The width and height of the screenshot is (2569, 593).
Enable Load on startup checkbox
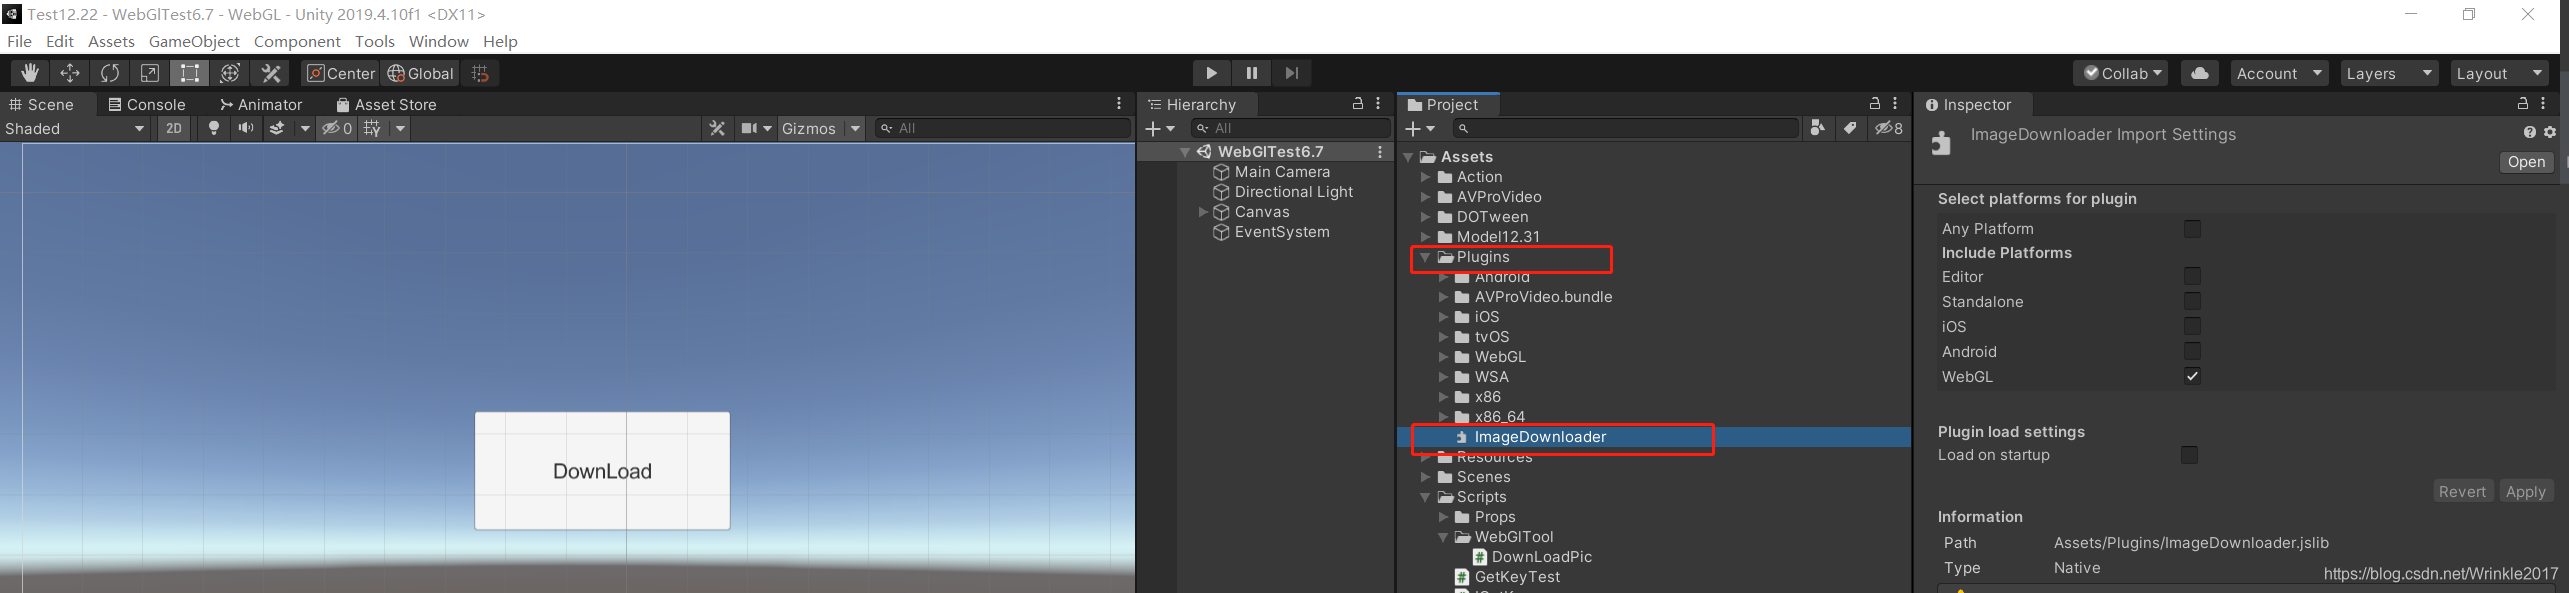pos(2189,455)
